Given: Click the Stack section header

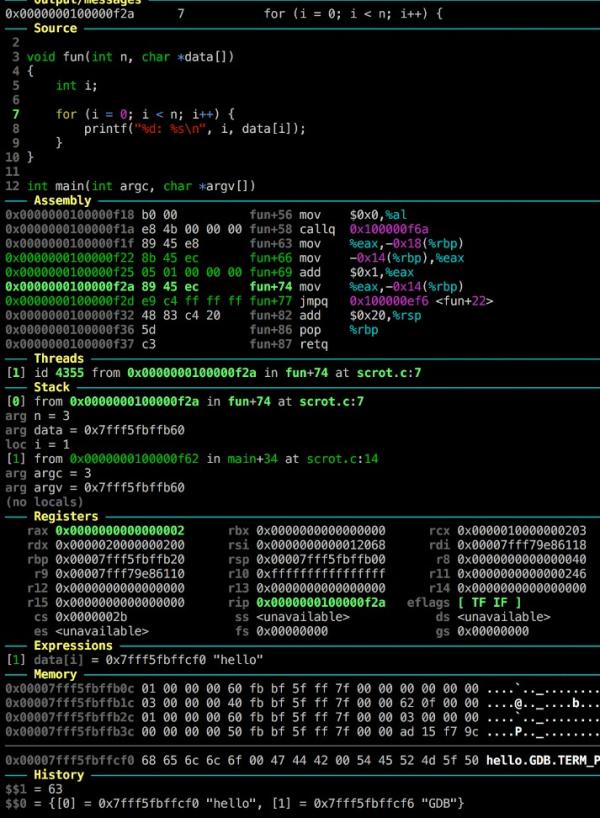Looking at the screenshot, I should point(52,386).
